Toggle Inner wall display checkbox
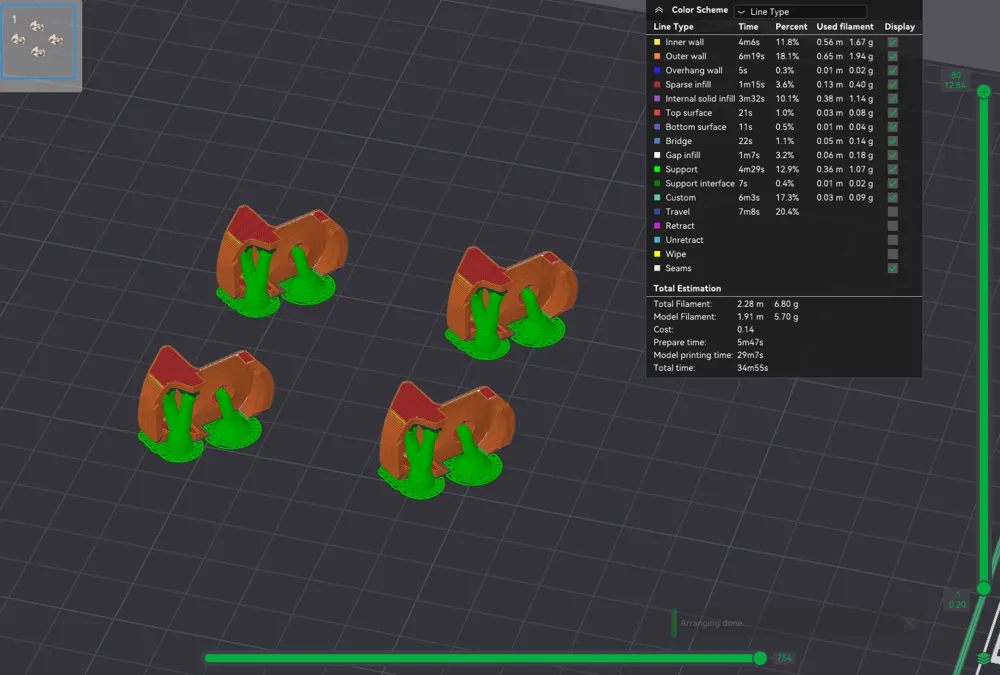1000x675 pixels. click(x=893, y=42)
